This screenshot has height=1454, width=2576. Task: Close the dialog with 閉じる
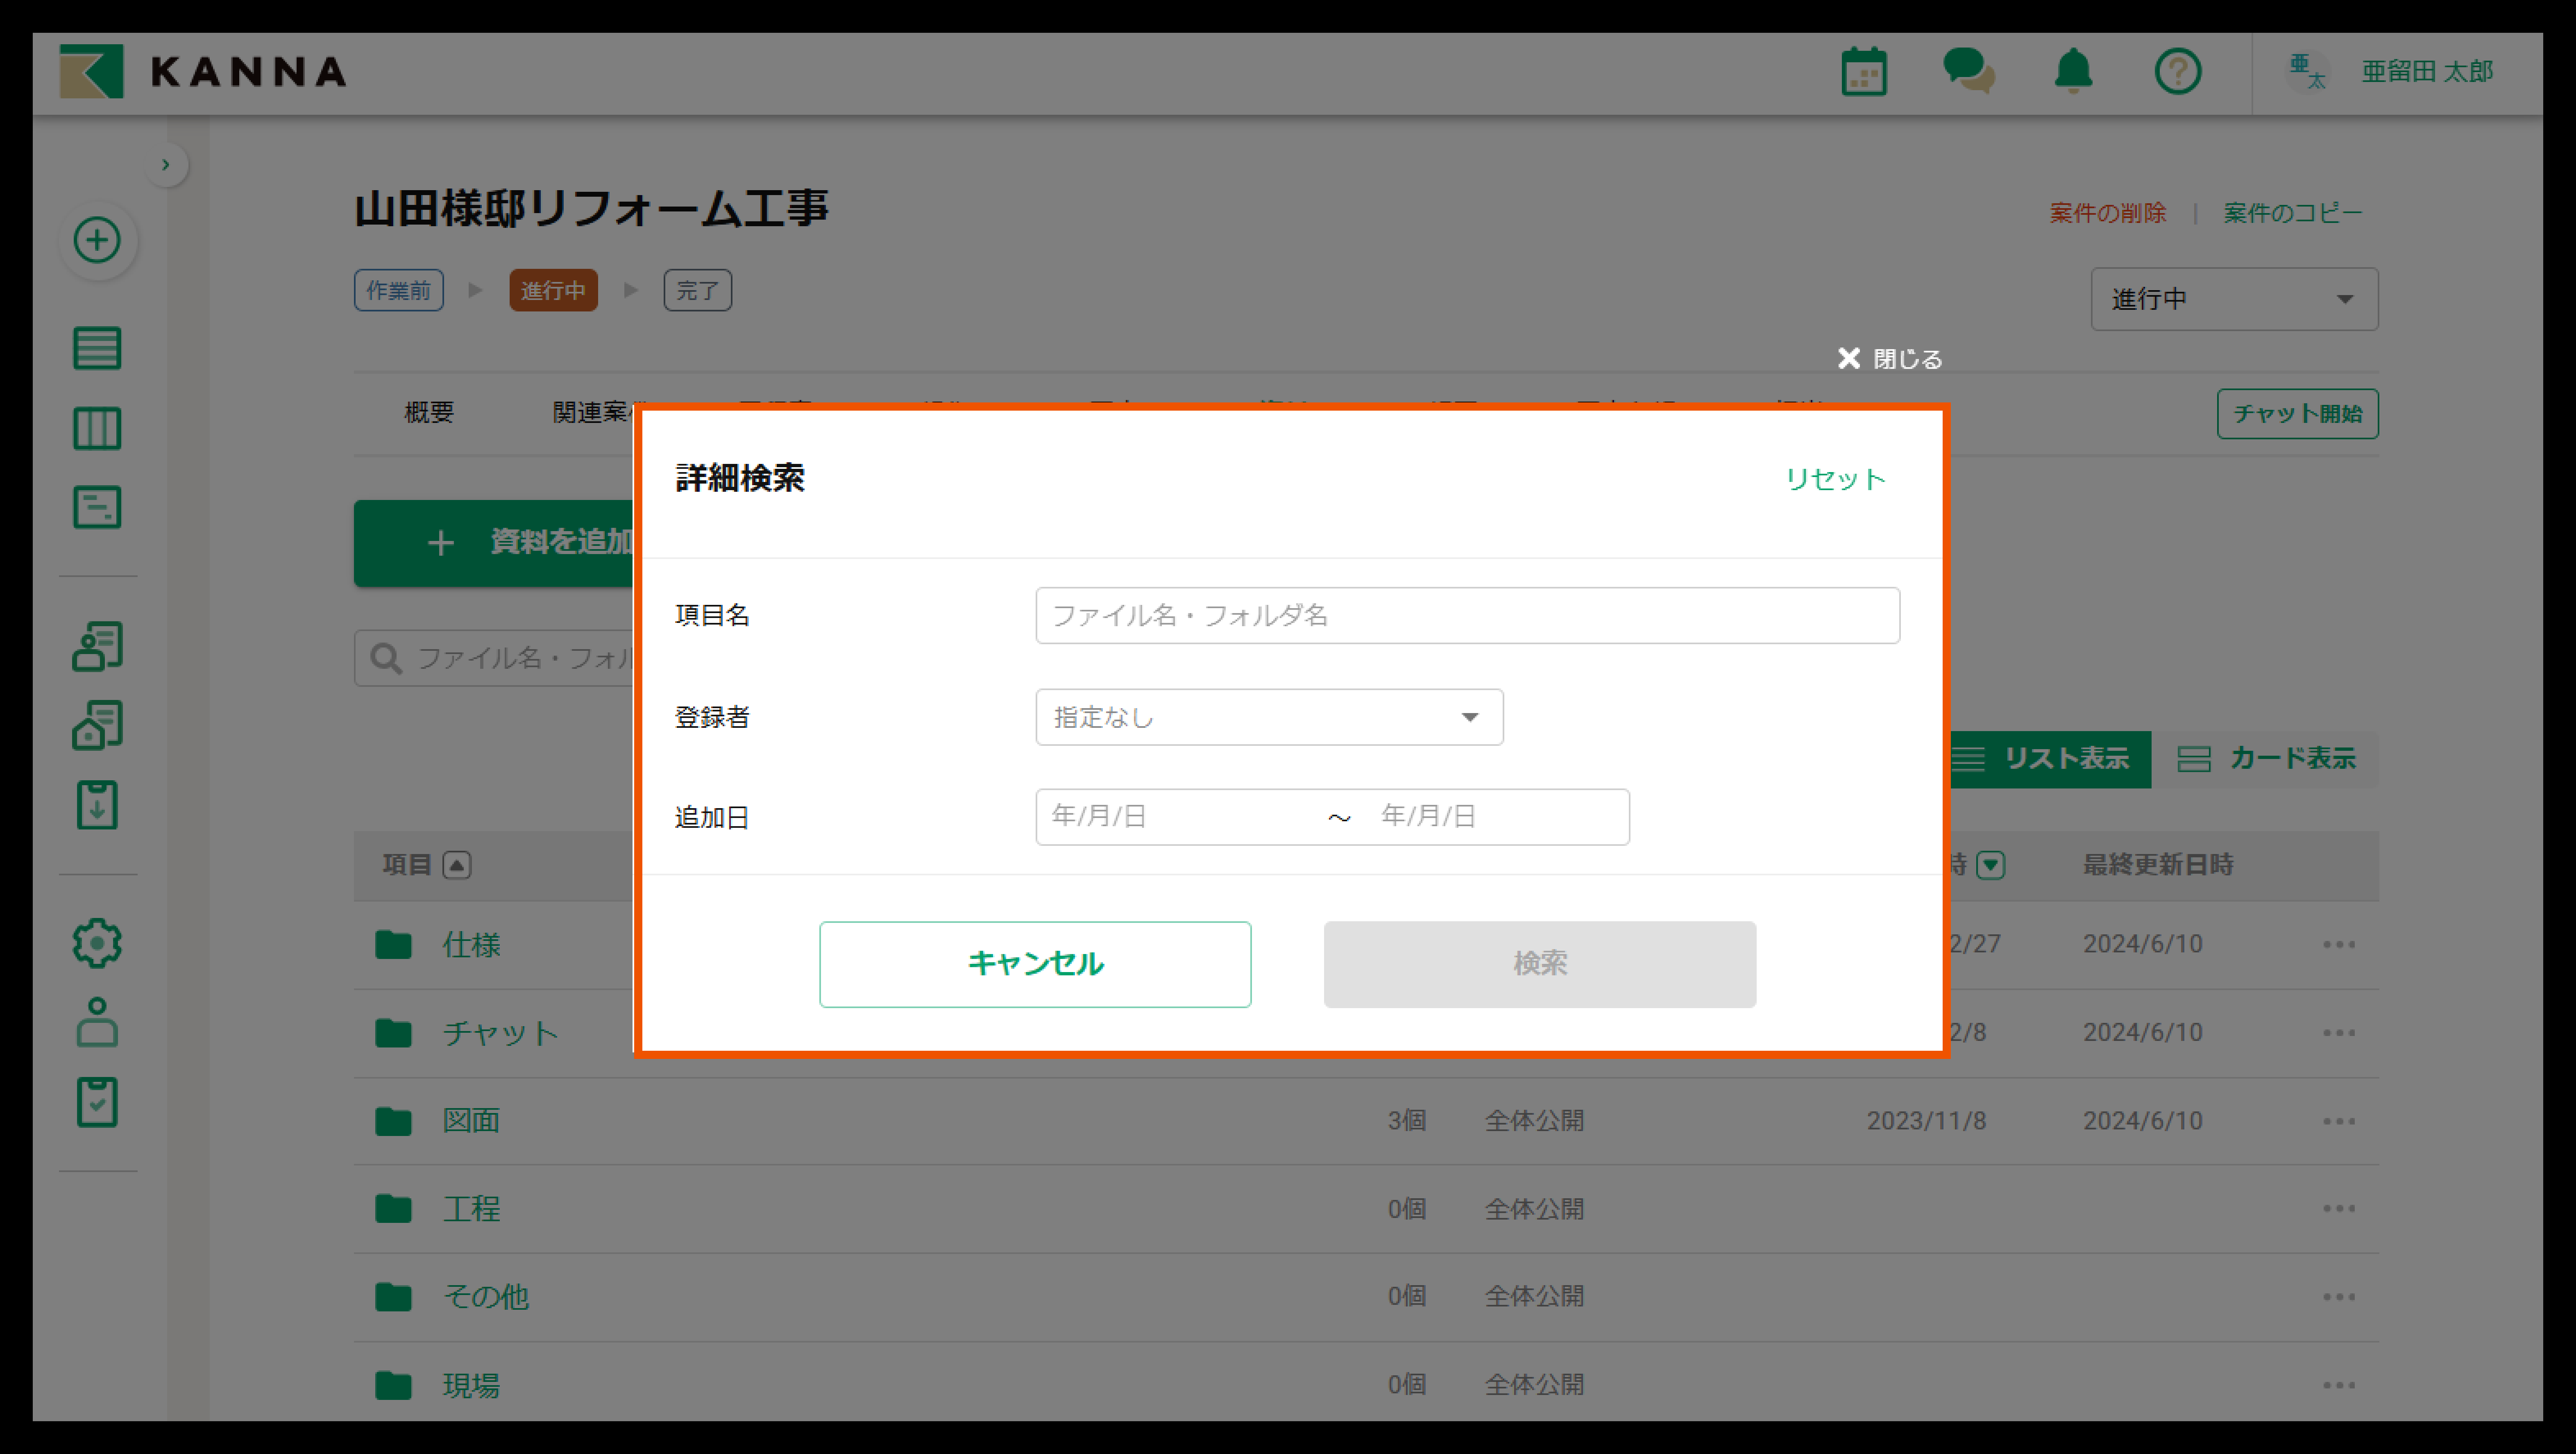tap(1889, 359)
